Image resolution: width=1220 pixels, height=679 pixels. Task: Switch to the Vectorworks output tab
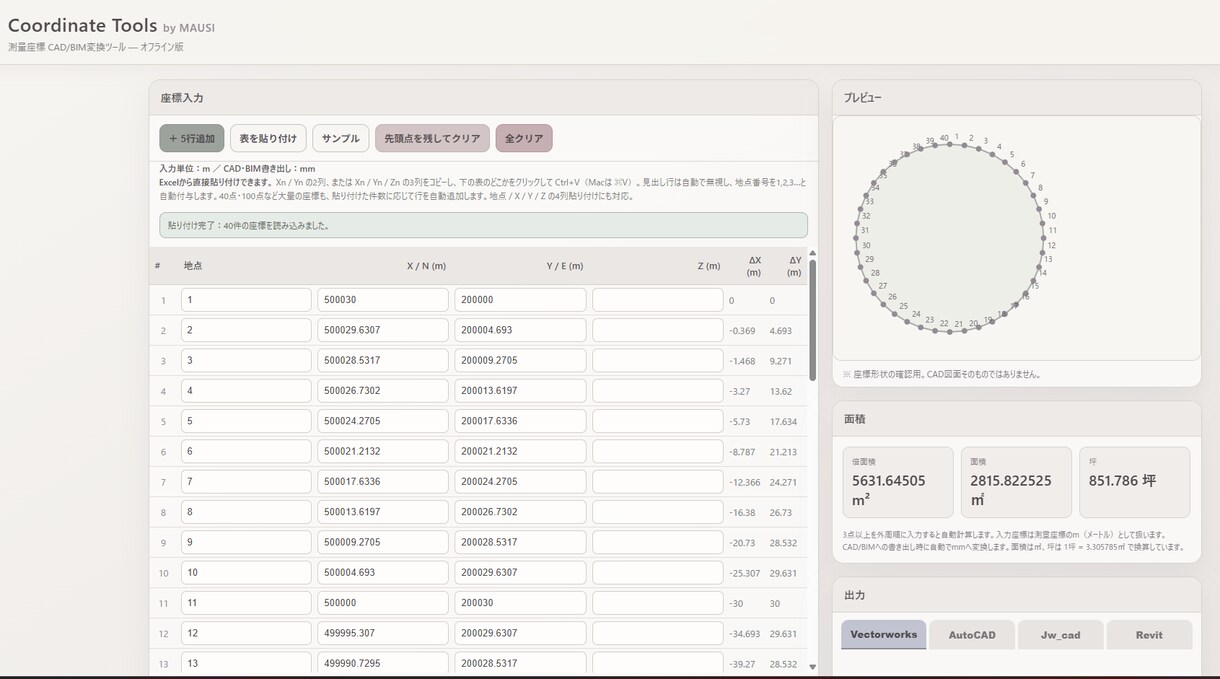pos(884,635)
